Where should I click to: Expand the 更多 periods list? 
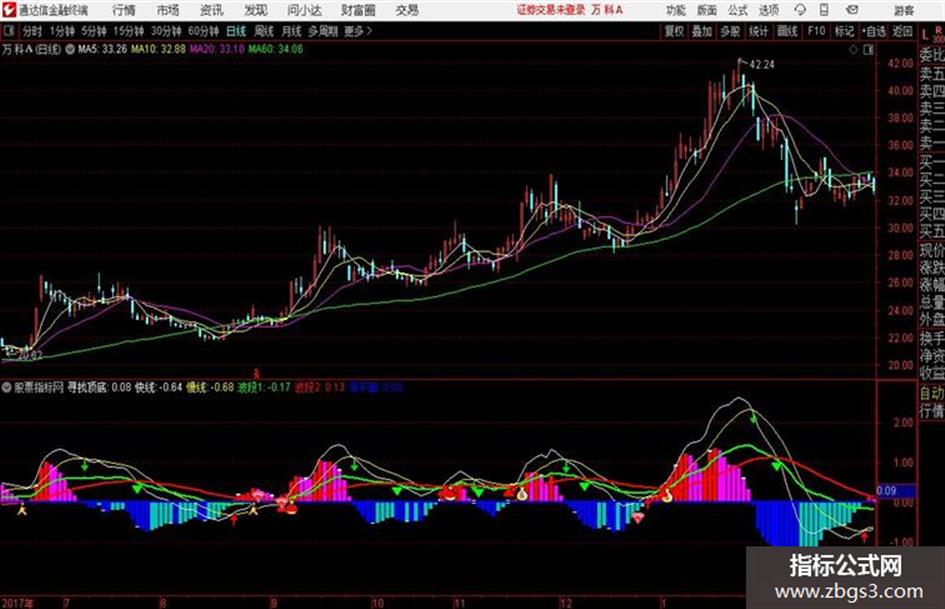click(358, 31)
